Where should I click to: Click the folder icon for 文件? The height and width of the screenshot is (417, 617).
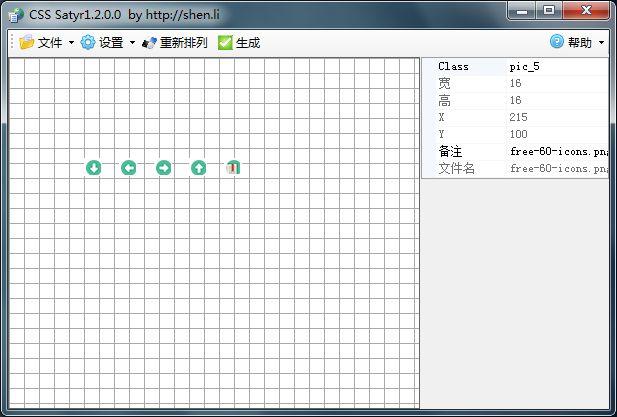(26, 43)
